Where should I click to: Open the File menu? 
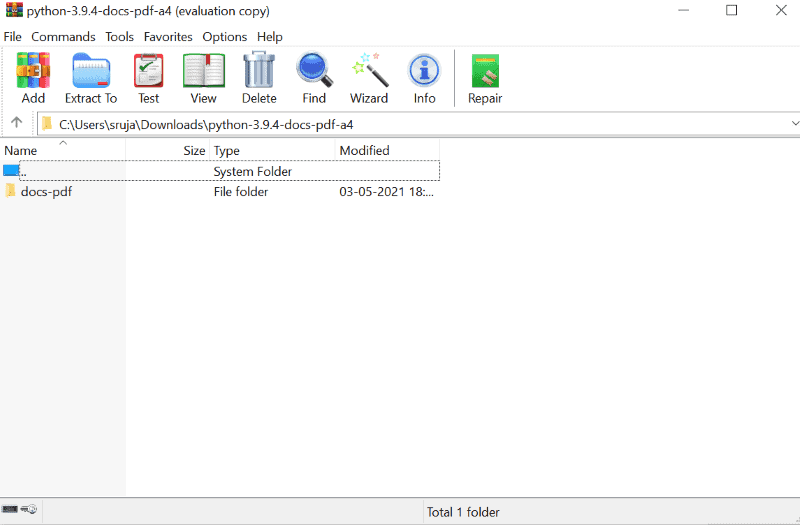click(12, 37)
